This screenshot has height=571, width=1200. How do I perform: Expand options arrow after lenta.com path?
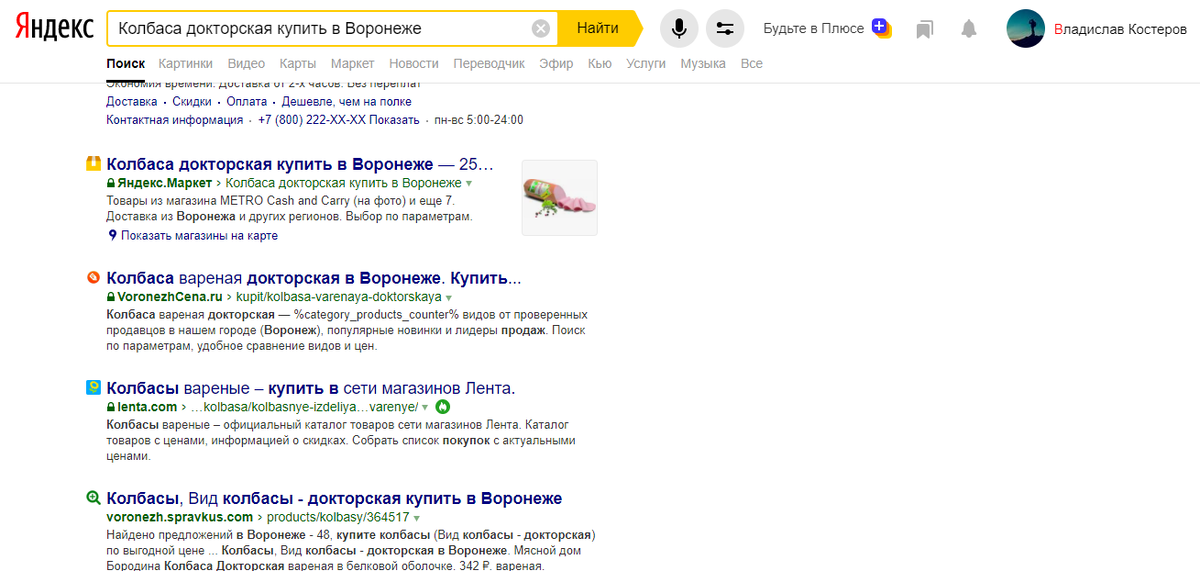coord(425,408)
